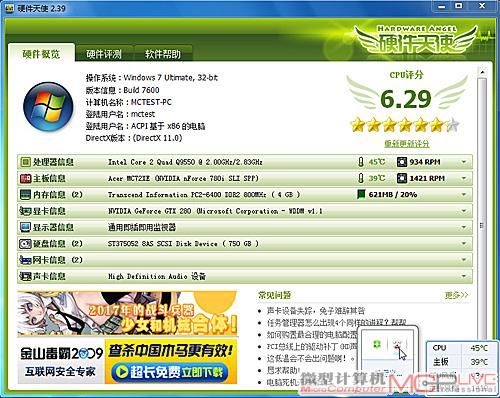Image resolution: width=500 pixels, height=398 pixels.
Task: Expand the processor info row arrow
Action: point(464,162)
